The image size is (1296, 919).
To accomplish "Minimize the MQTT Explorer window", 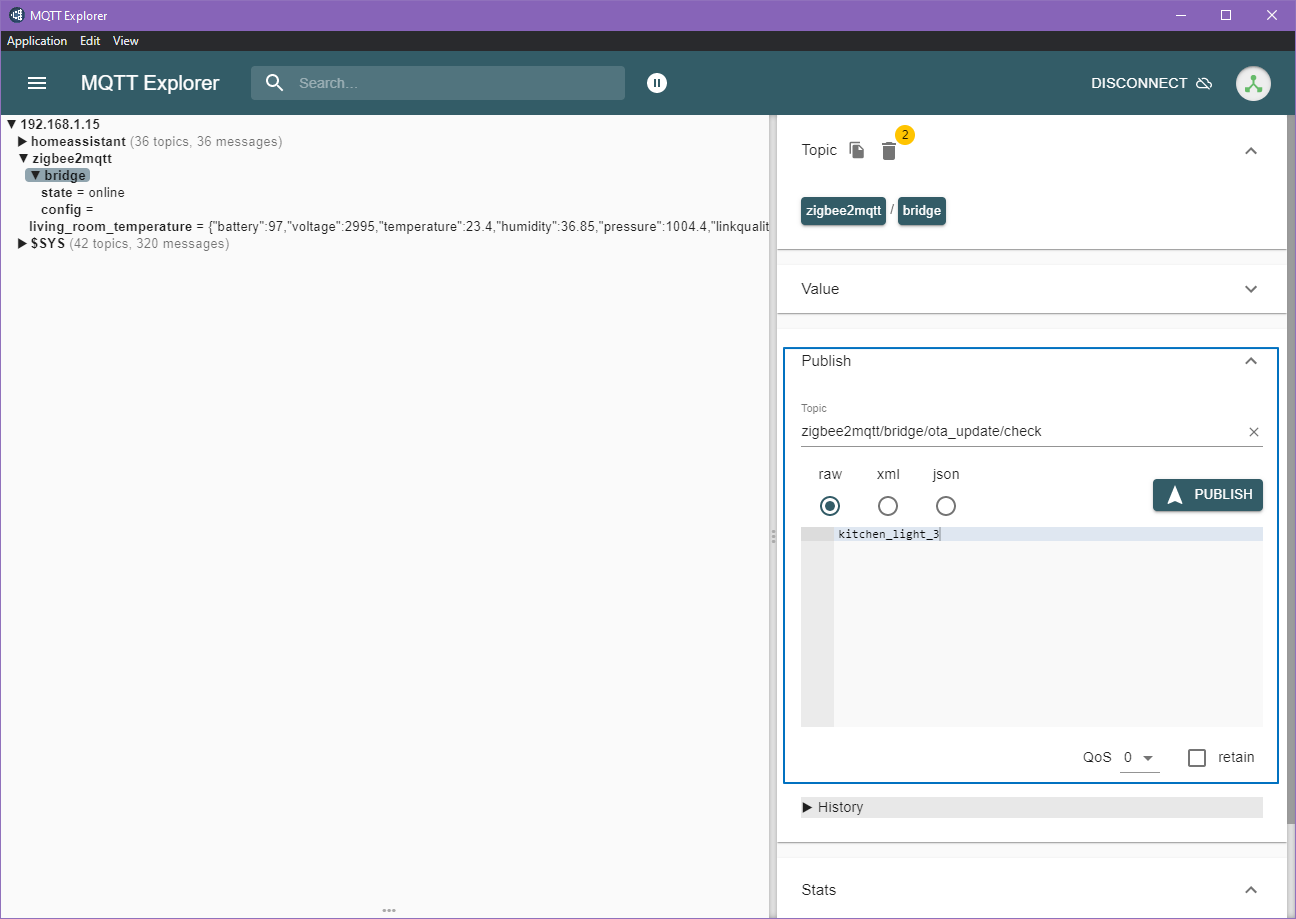I will pos(1181,15).
